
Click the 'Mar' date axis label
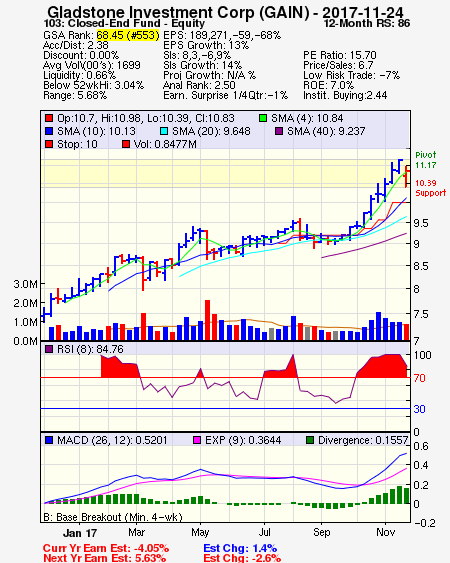(136, 532)
